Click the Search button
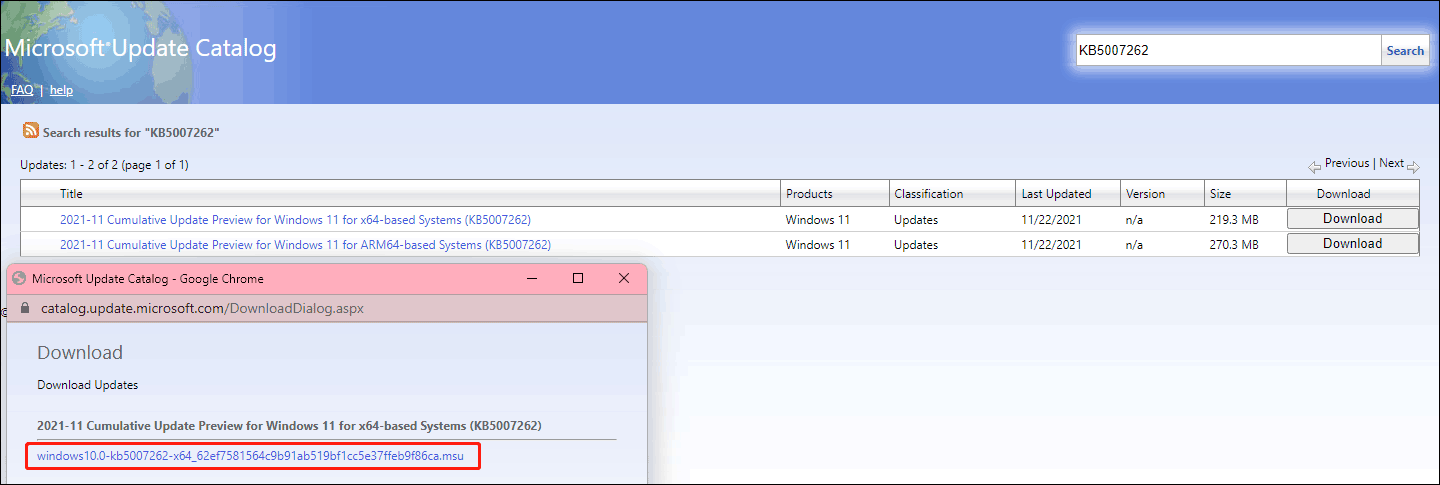Screen dimensions: 1440x485 tap(1405, 51)
